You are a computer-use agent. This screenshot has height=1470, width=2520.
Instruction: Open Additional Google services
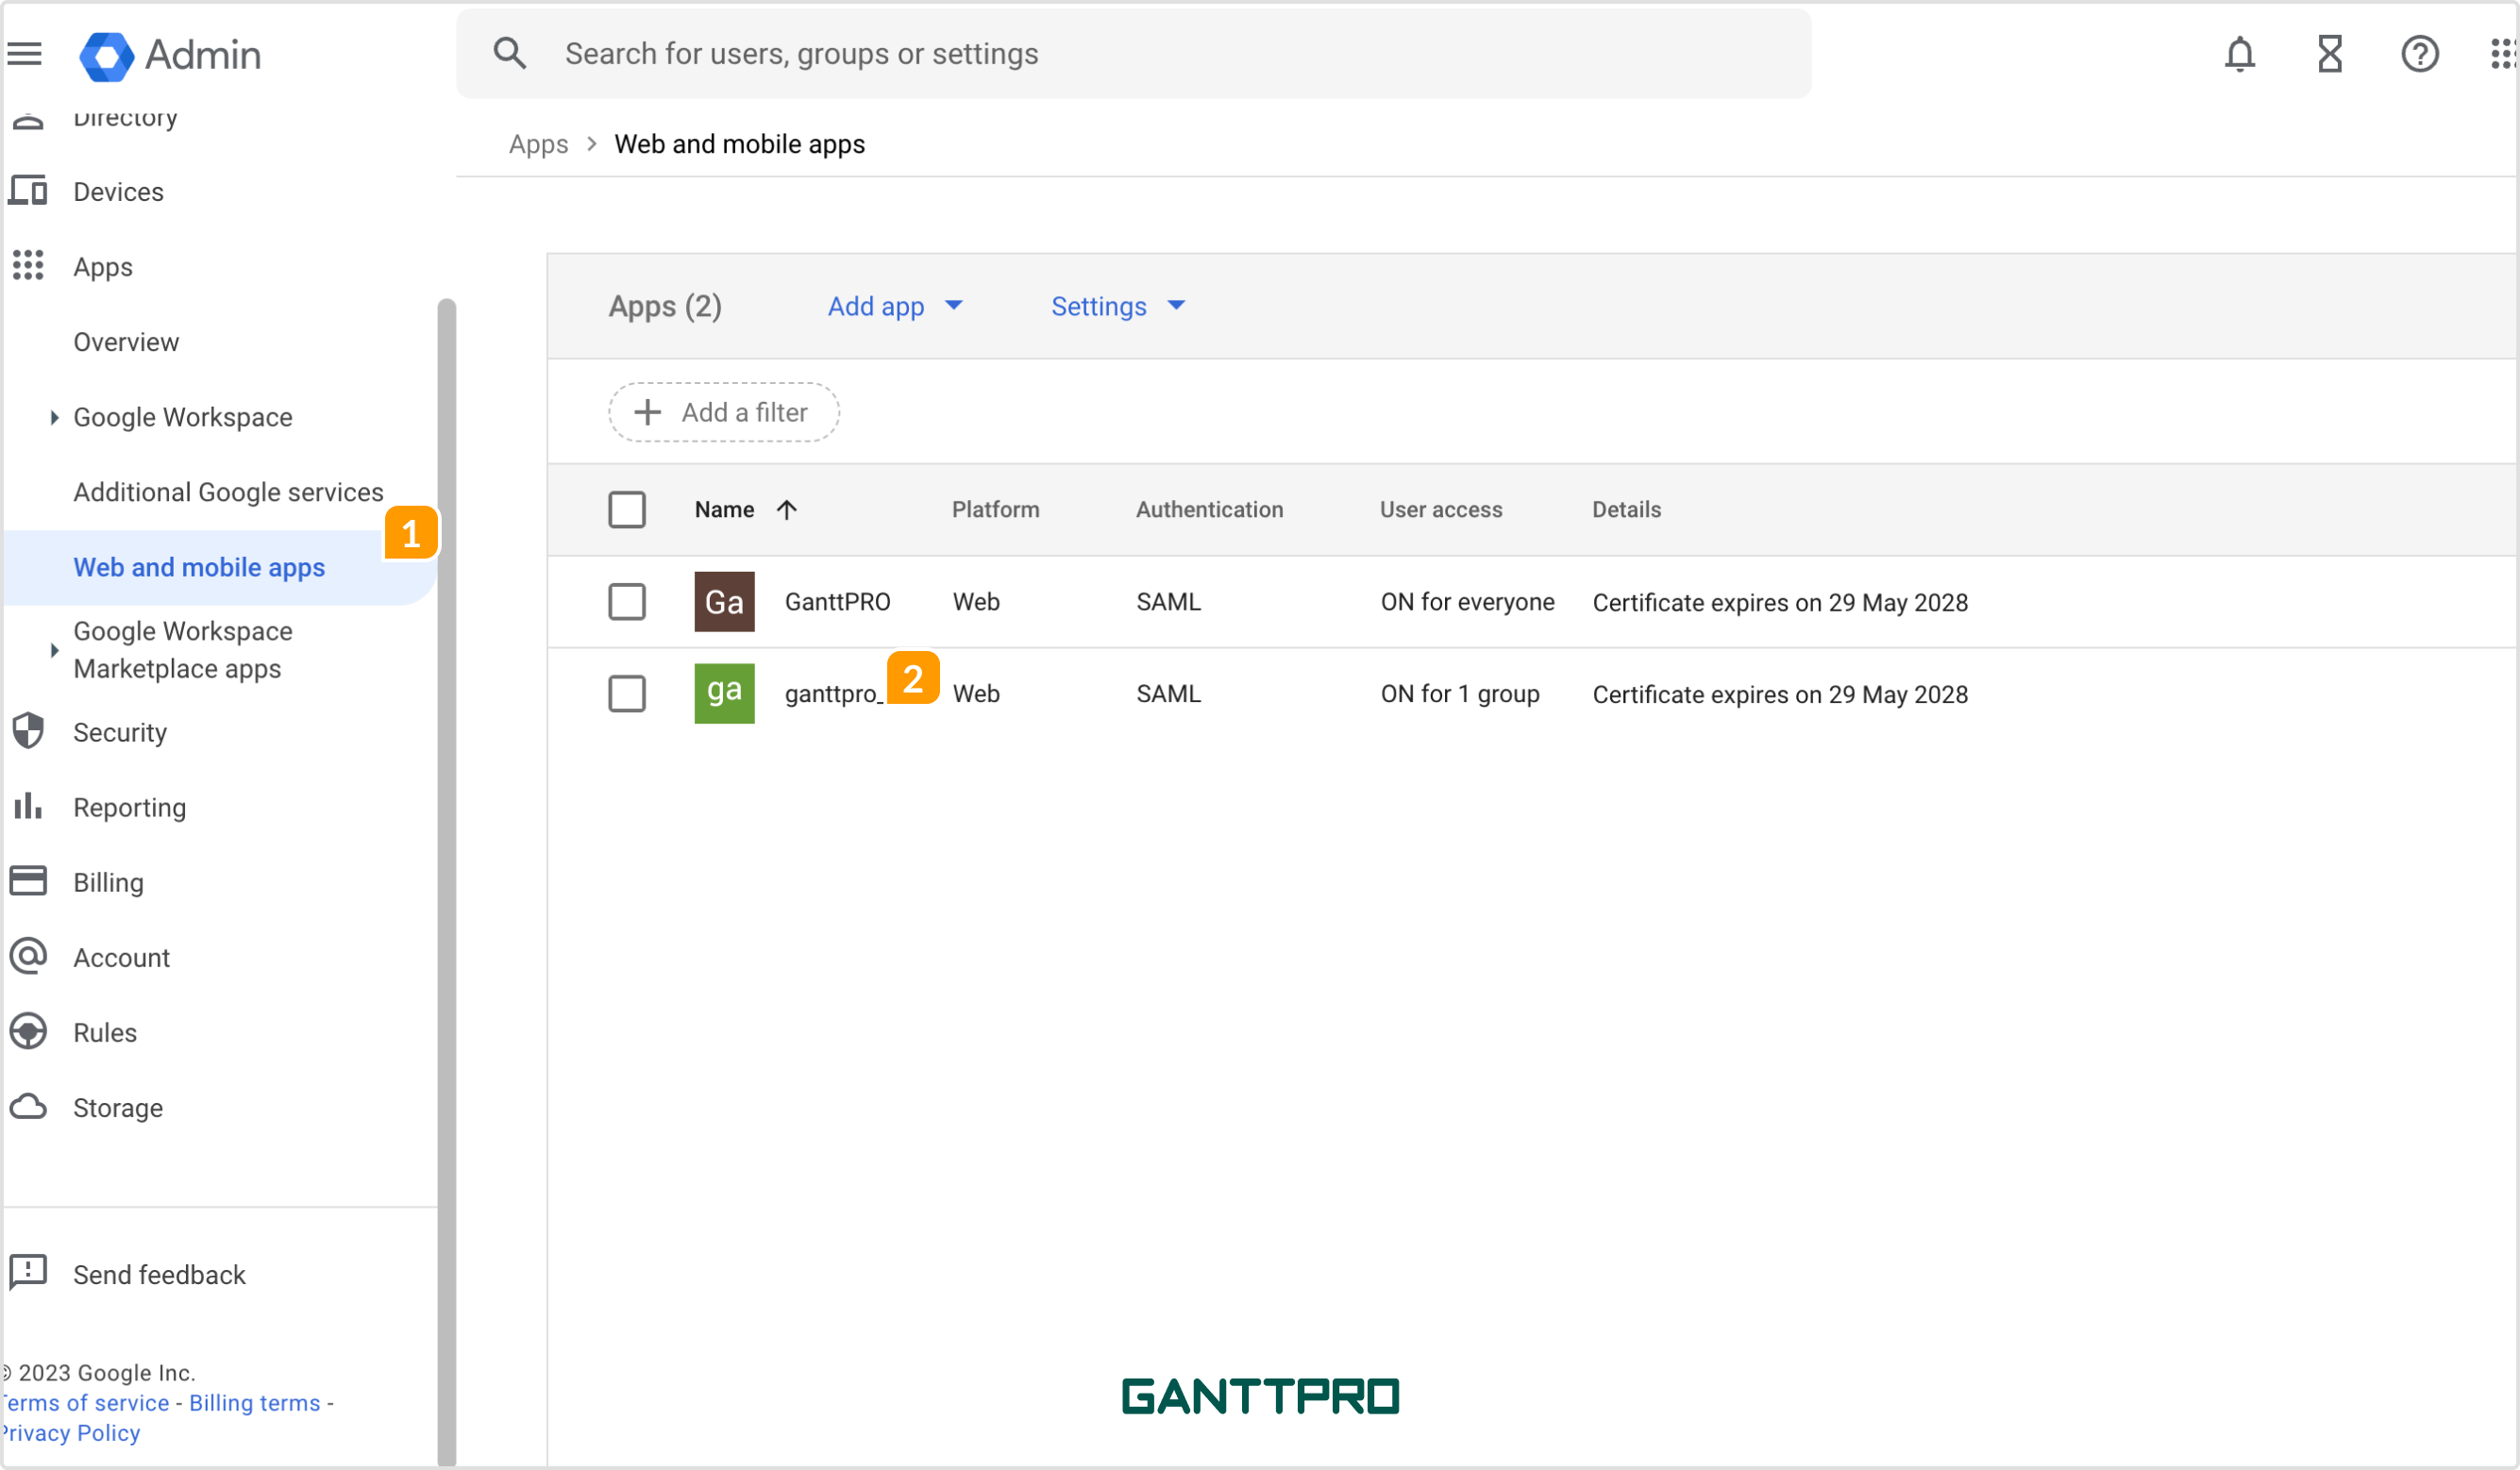click(x=228, y=492)
